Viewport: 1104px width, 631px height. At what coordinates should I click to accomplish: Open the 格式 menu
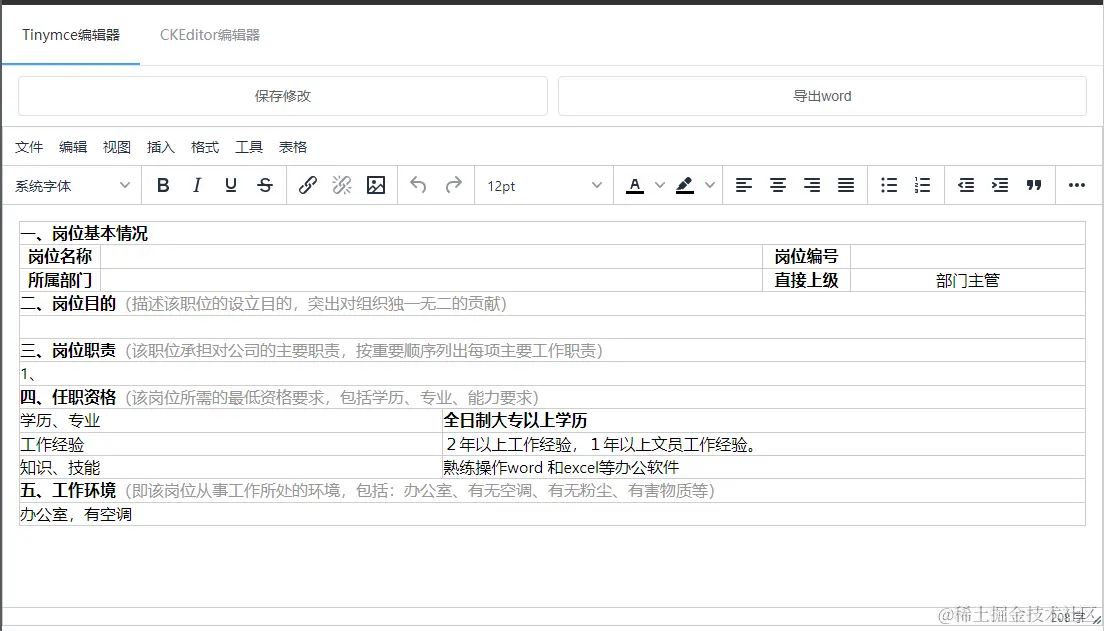click(205, 147)
